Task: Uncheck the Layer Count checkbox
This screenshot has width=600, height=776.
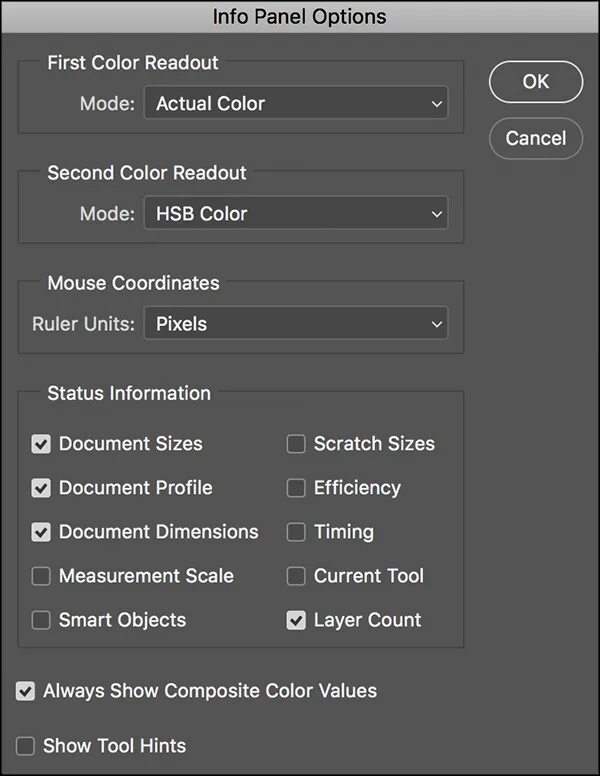Action: tap(296, 620)
